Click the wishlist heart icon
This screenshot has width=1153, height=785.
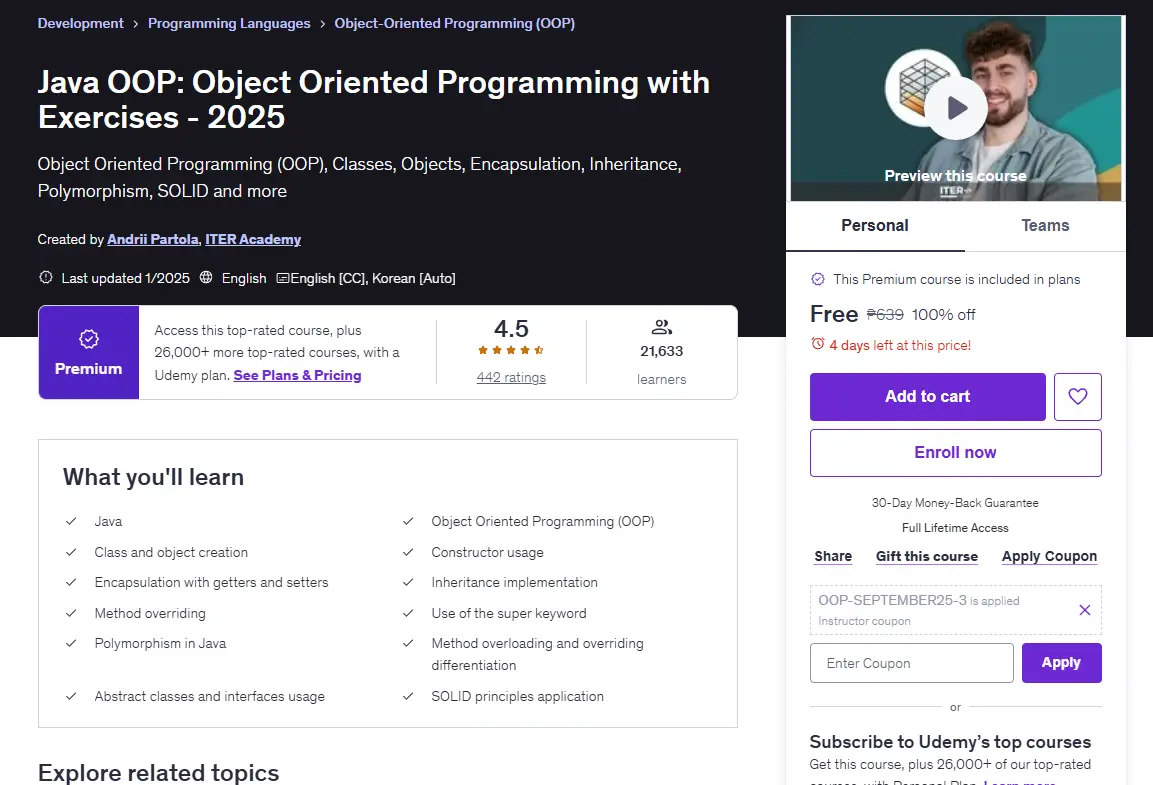tap(1077, 397)
